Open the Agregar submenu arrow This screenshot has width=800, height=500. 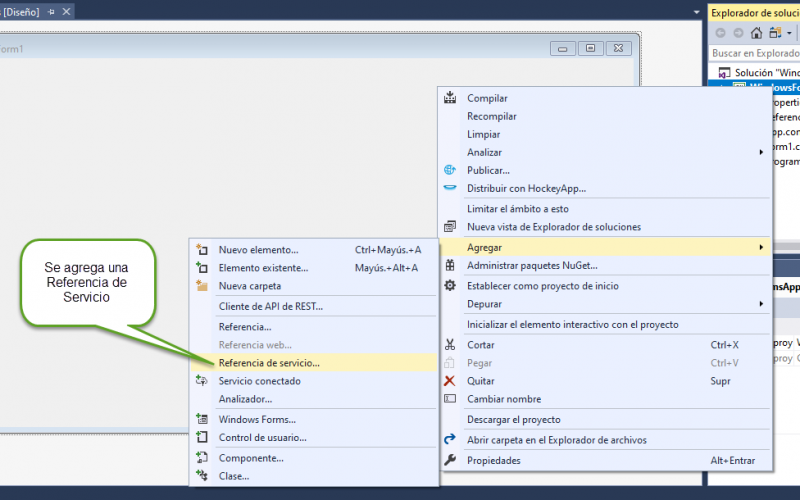[761, 247]
